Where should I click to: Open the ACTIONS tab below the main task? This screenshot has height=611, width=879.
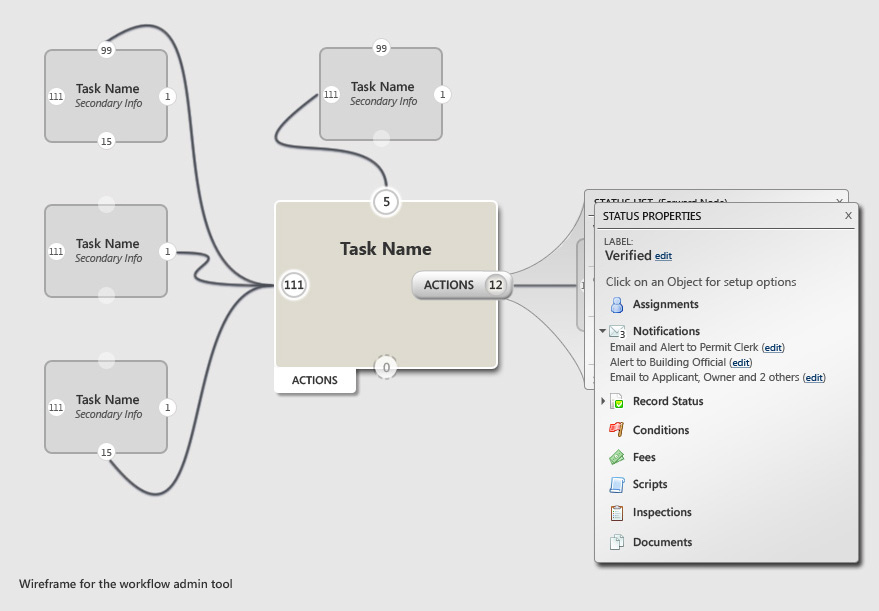314,380
